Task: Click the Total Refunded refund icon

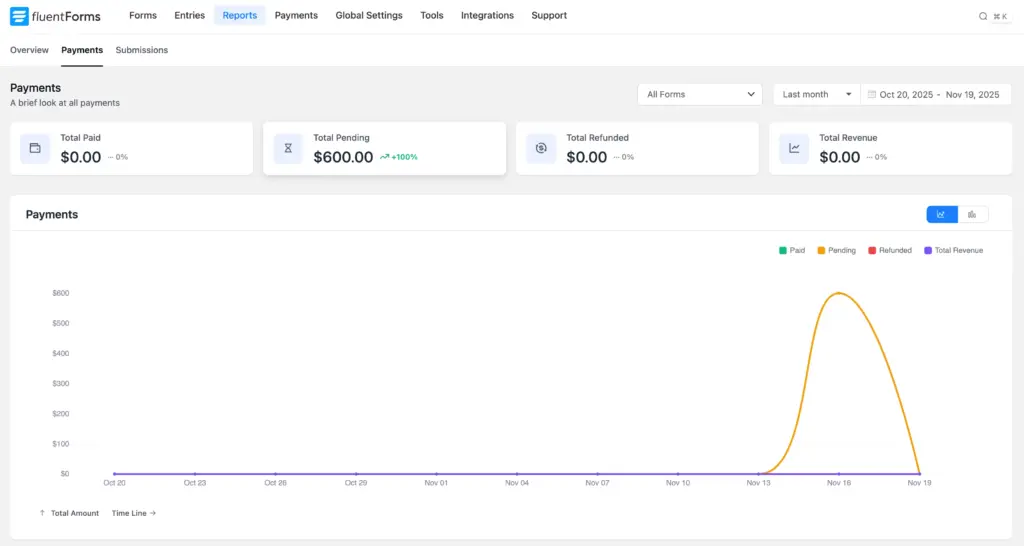Action: 541,148
